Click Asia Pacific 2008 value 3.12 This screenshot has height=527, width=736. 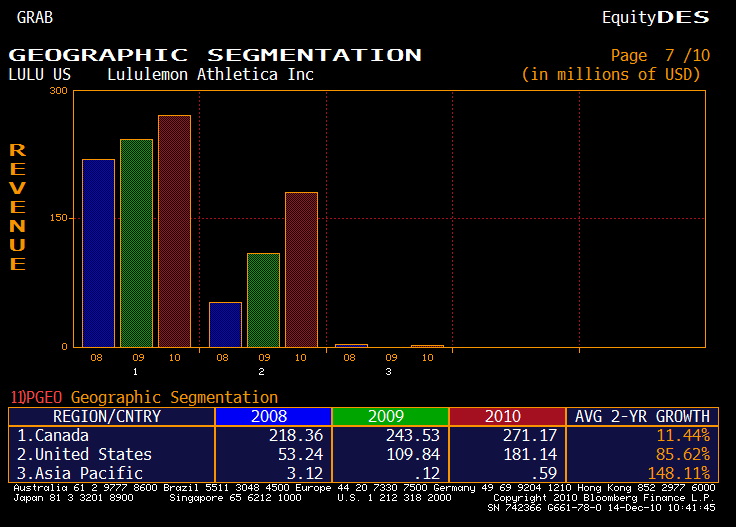coord(305,473)
